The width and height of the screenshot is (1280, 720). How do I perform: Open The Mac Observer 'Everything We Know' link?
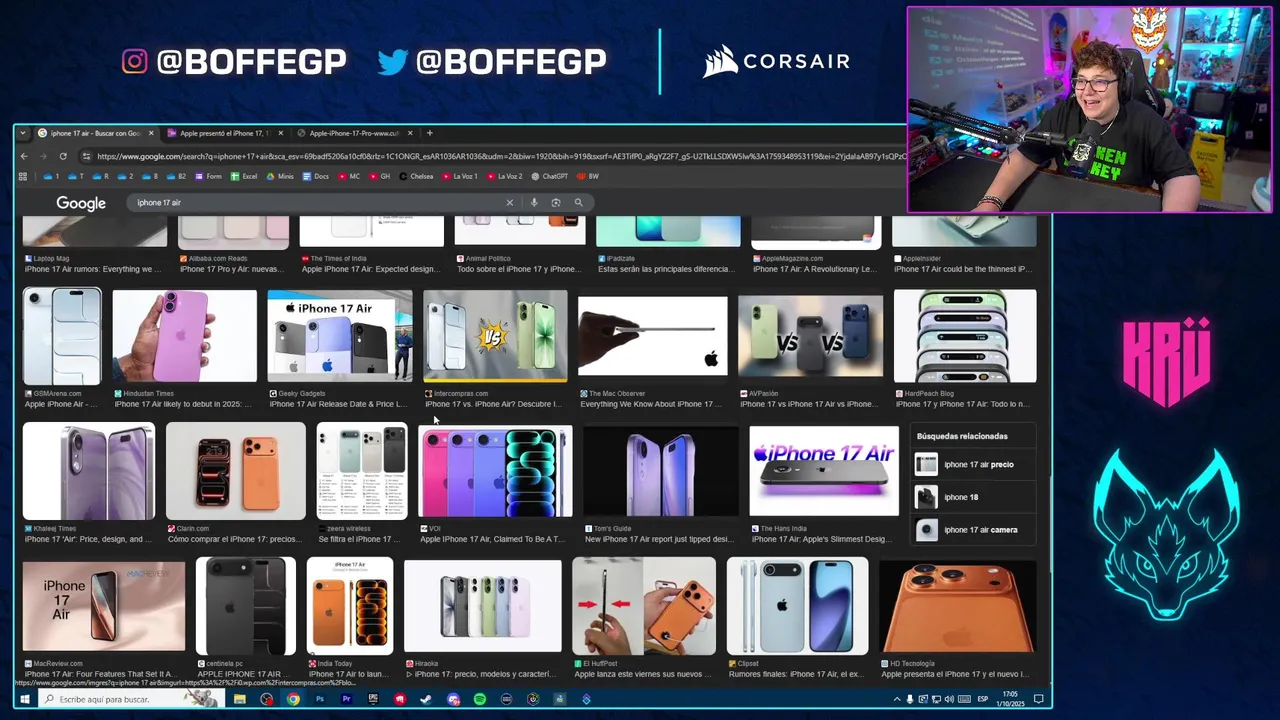(x=650, y=404)
